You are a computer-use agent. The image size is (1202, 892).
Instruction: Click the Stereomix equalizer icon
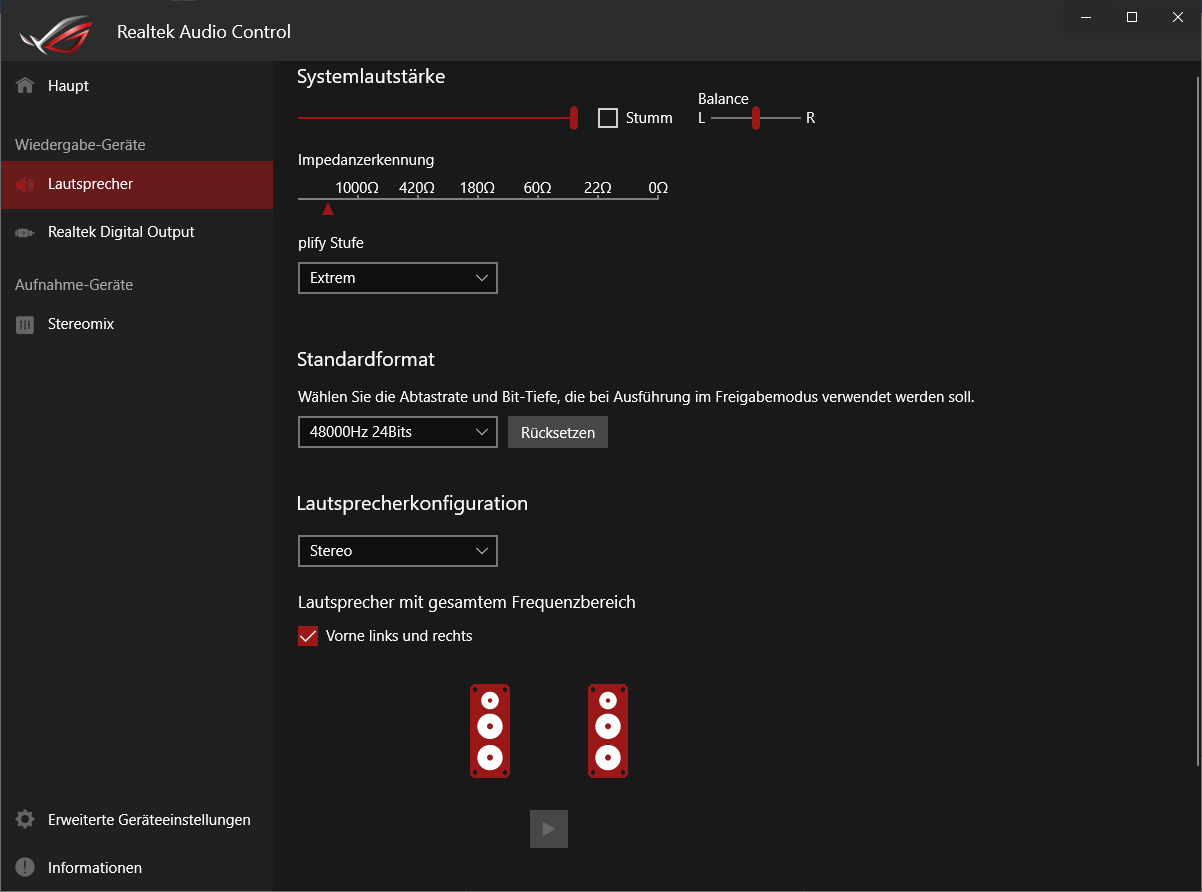tap(25, 325)
